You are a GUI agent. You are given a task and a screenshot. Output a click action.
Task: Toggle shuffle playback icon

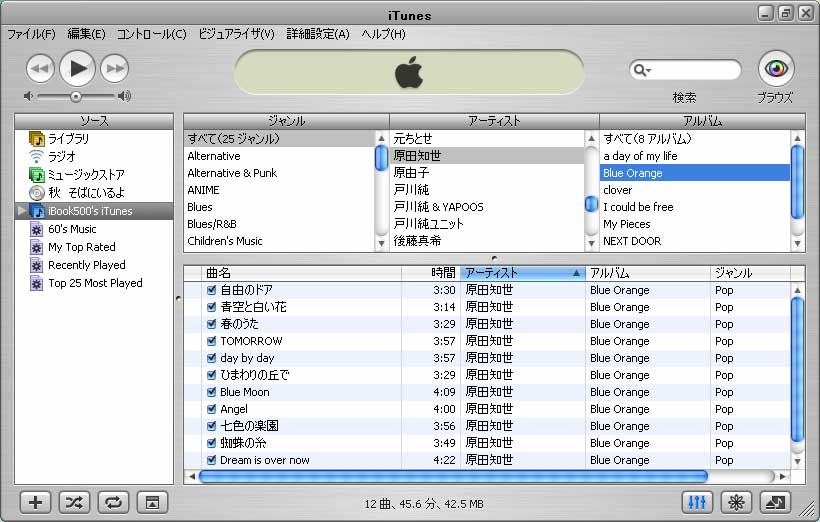pyautogui.click(x=75, y=502)
